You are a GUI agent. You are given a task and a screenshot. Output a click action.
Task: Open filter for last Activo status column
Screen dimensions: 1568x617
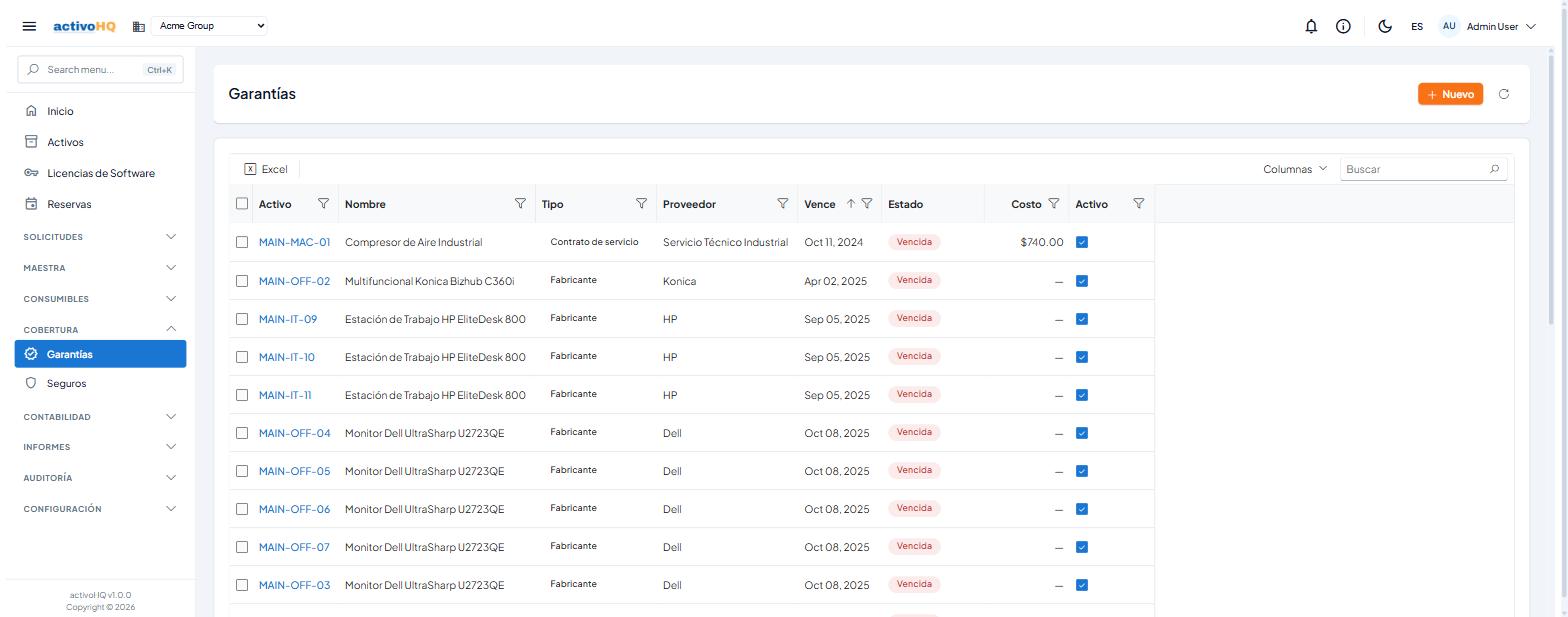(1138, 204)
